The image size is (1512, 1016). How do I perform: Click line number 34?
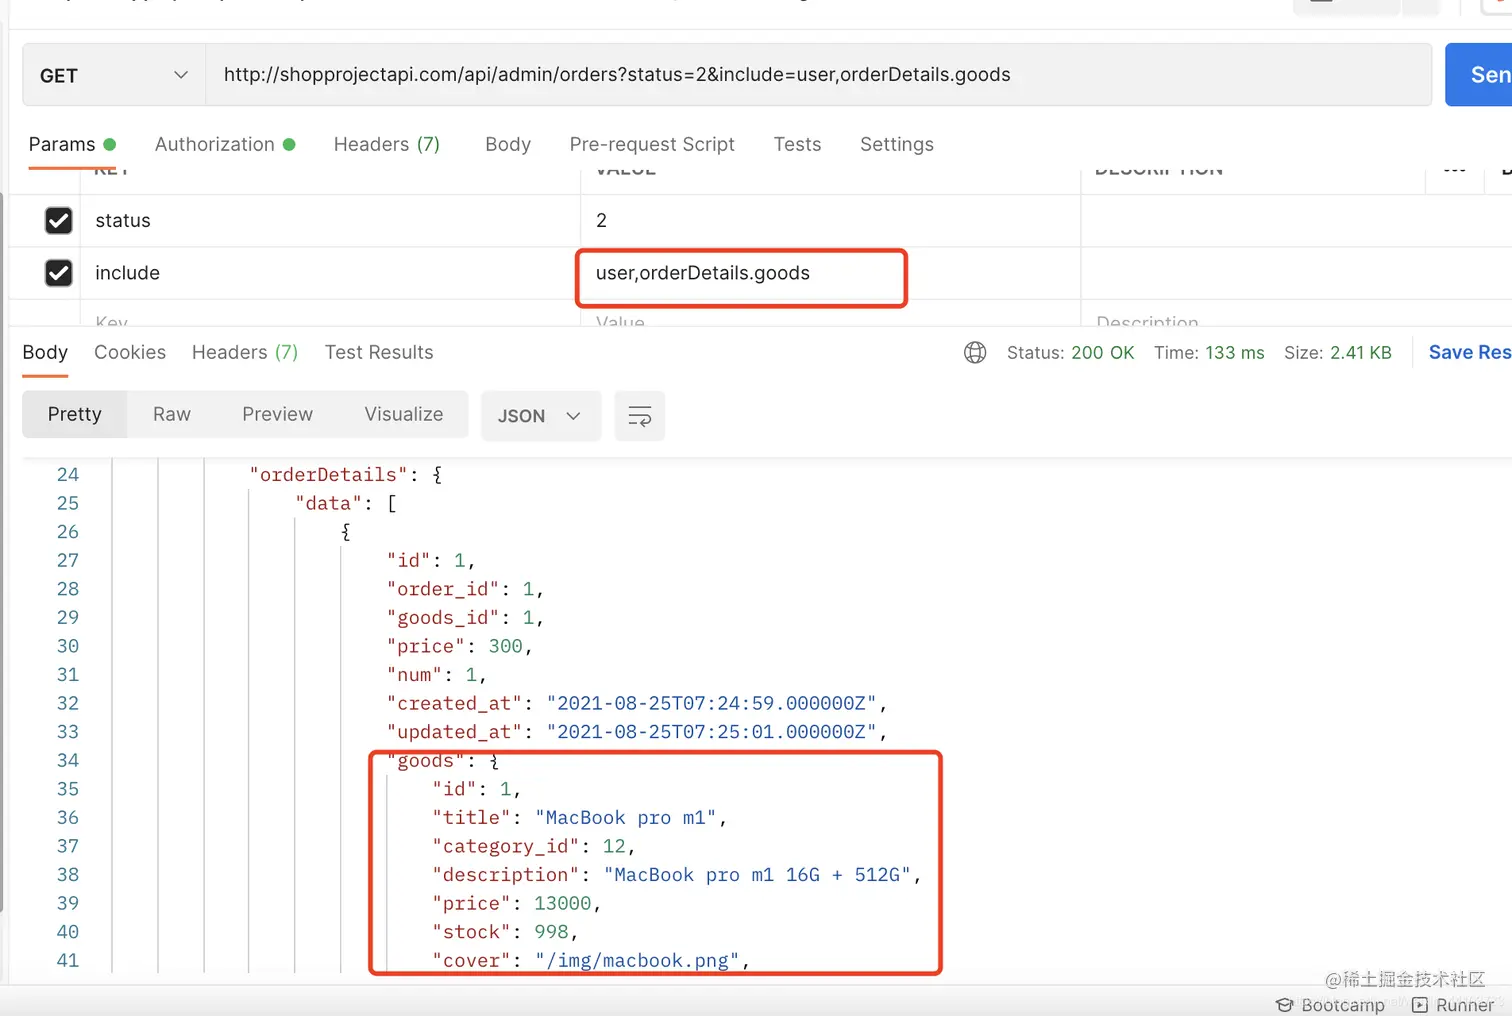click(x=68, y=761)
